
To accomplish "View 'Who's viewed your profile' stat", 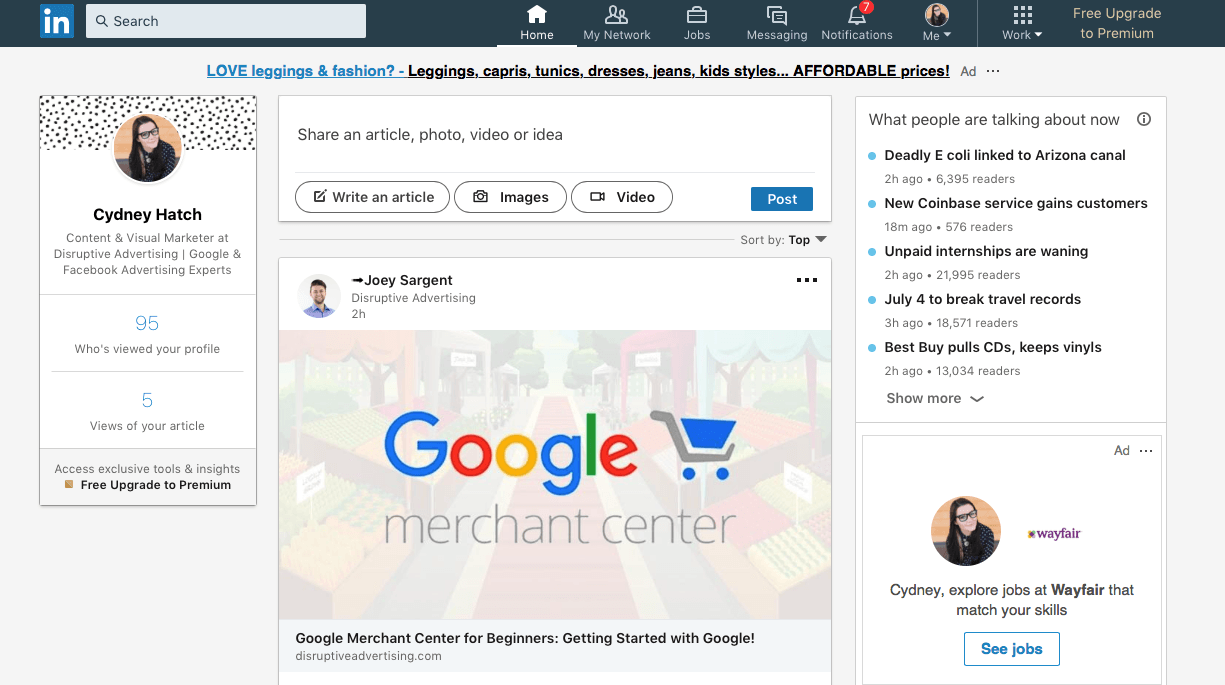I will tap(147, 334).
